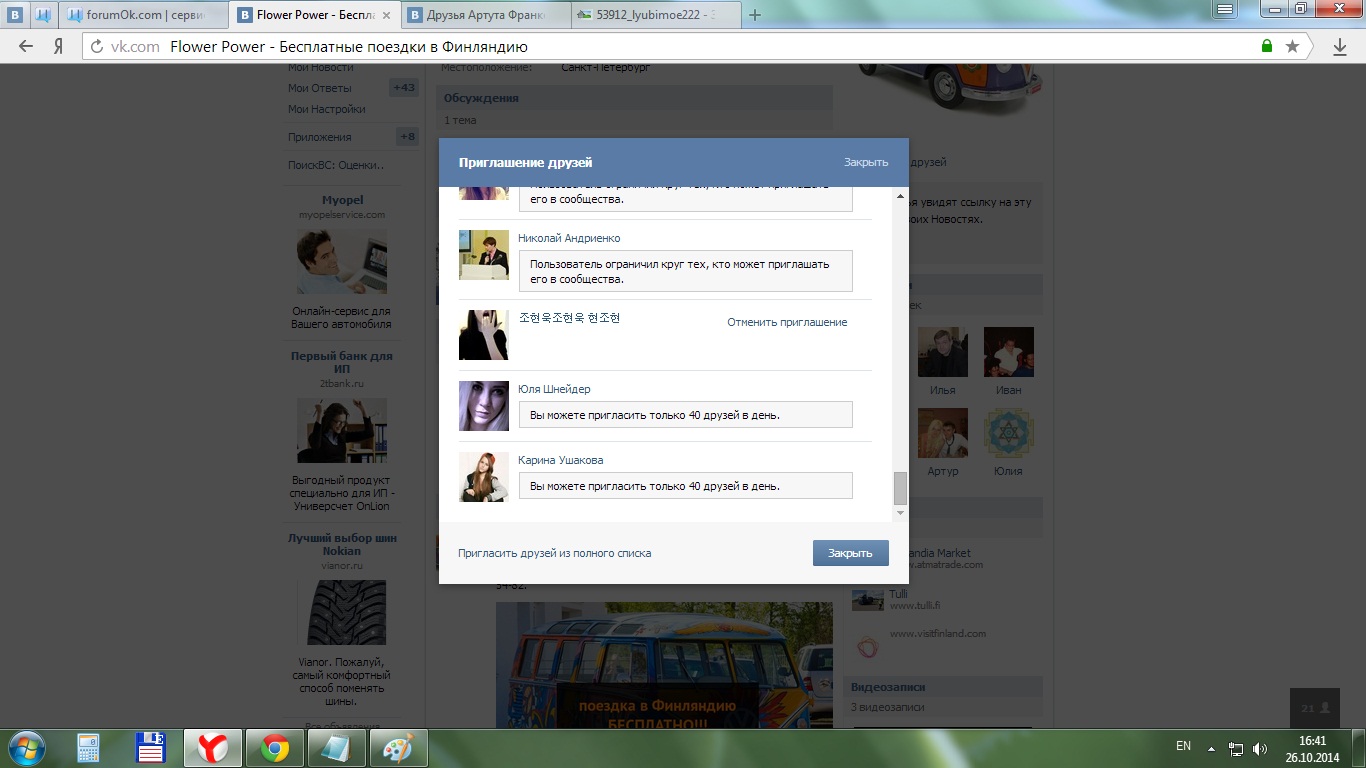
Task: Click the dialog scrollbar down arrow
Action: (x=900, y=513)
